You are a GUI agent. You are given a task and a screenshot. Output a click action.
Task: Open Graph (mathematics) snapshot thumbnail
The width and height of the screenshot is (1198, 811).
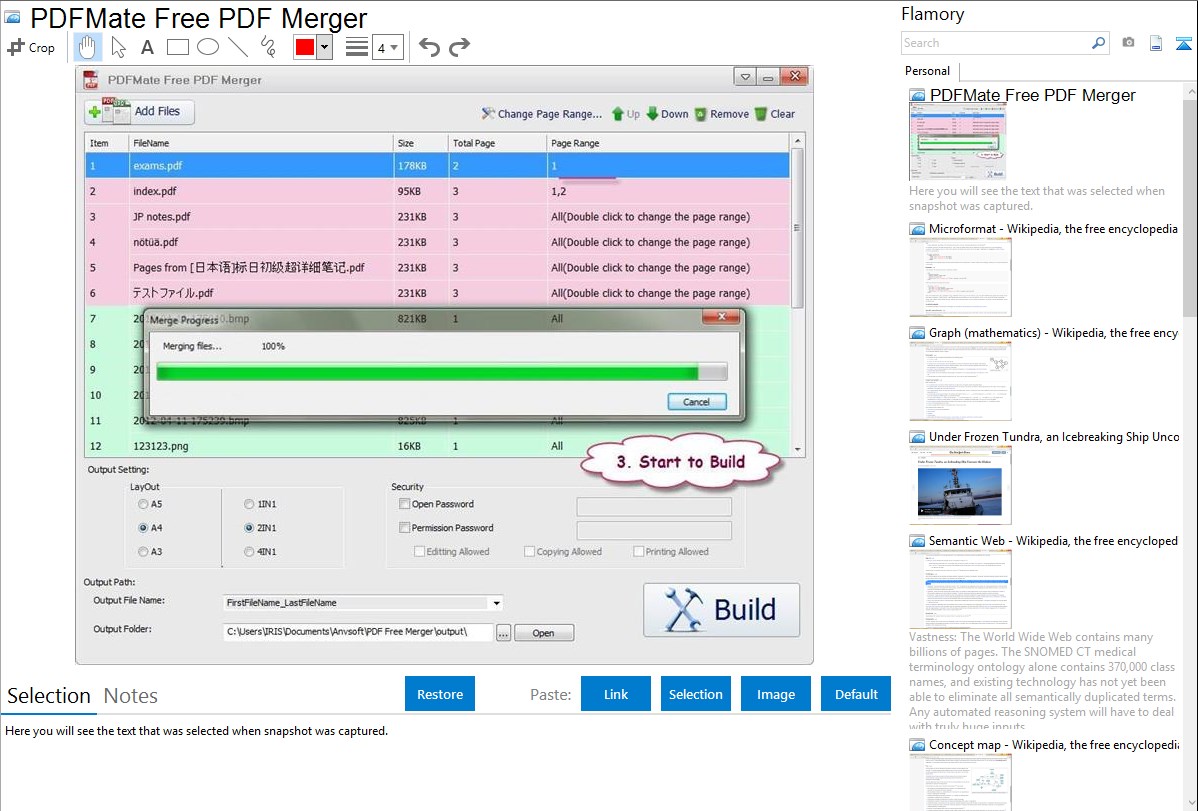pos(960,381)
